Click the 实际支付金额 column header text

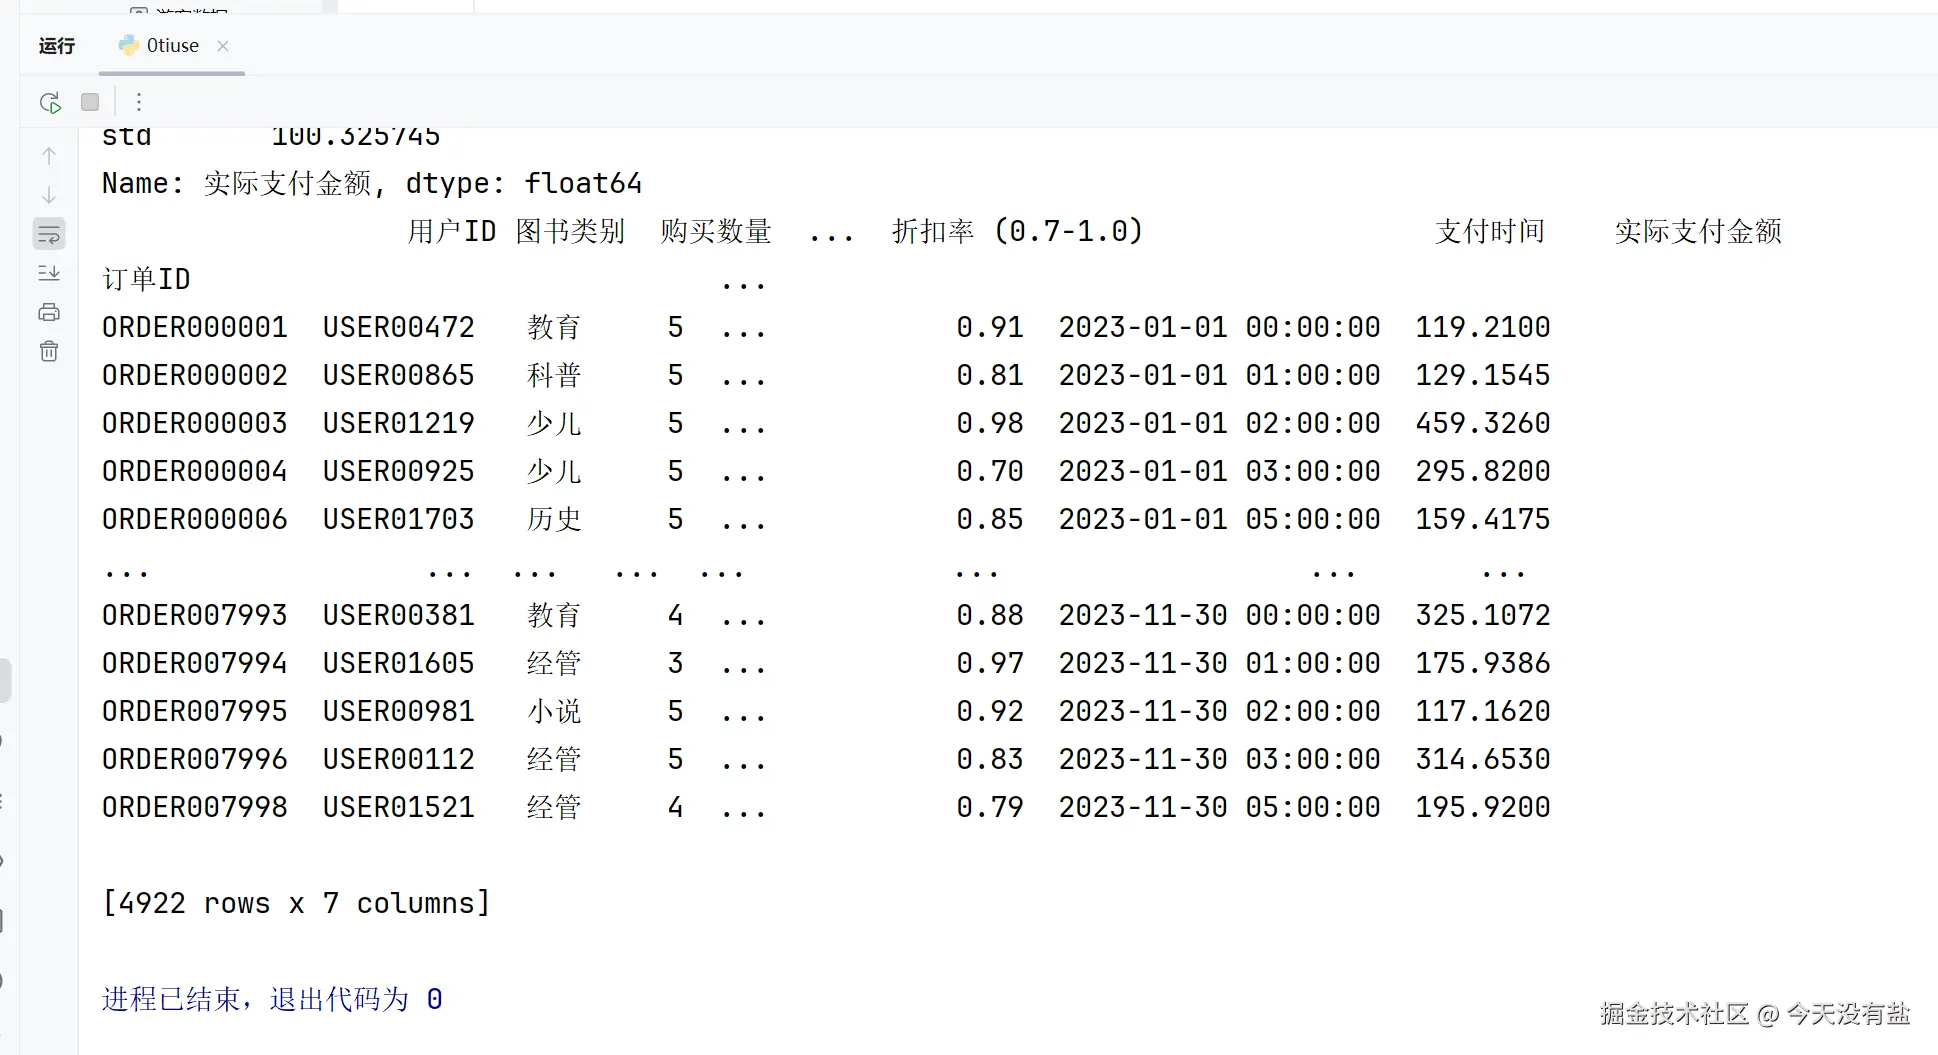[1697, 231]
